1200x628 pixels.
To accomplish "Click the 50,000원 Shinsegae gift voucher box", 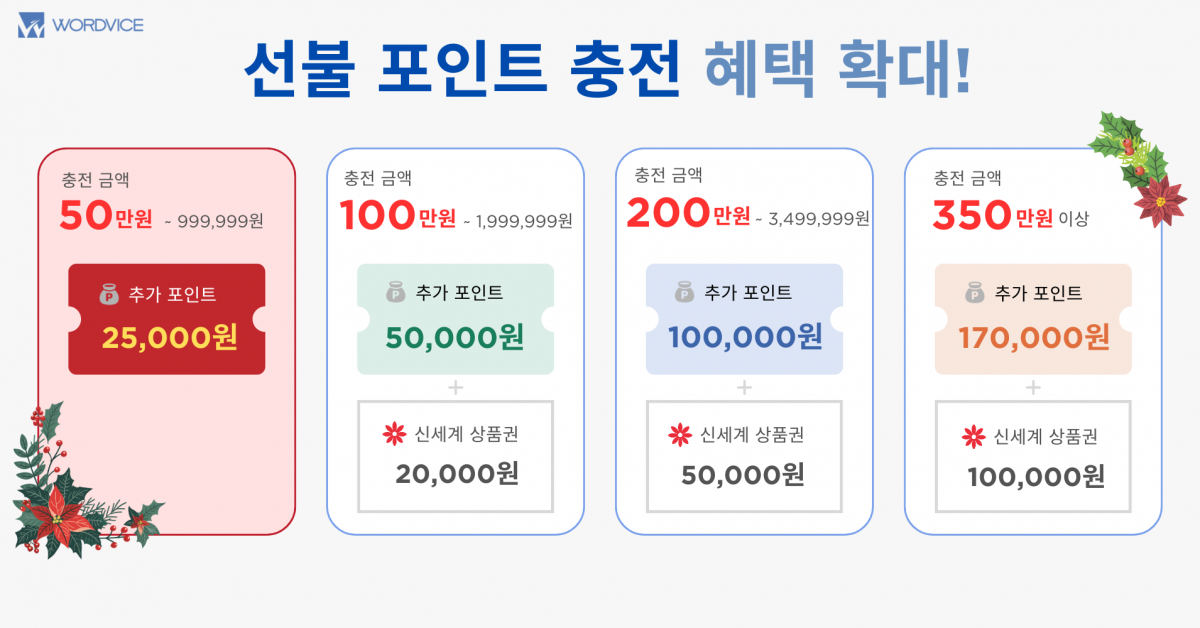I will click(x=744, y=456).
